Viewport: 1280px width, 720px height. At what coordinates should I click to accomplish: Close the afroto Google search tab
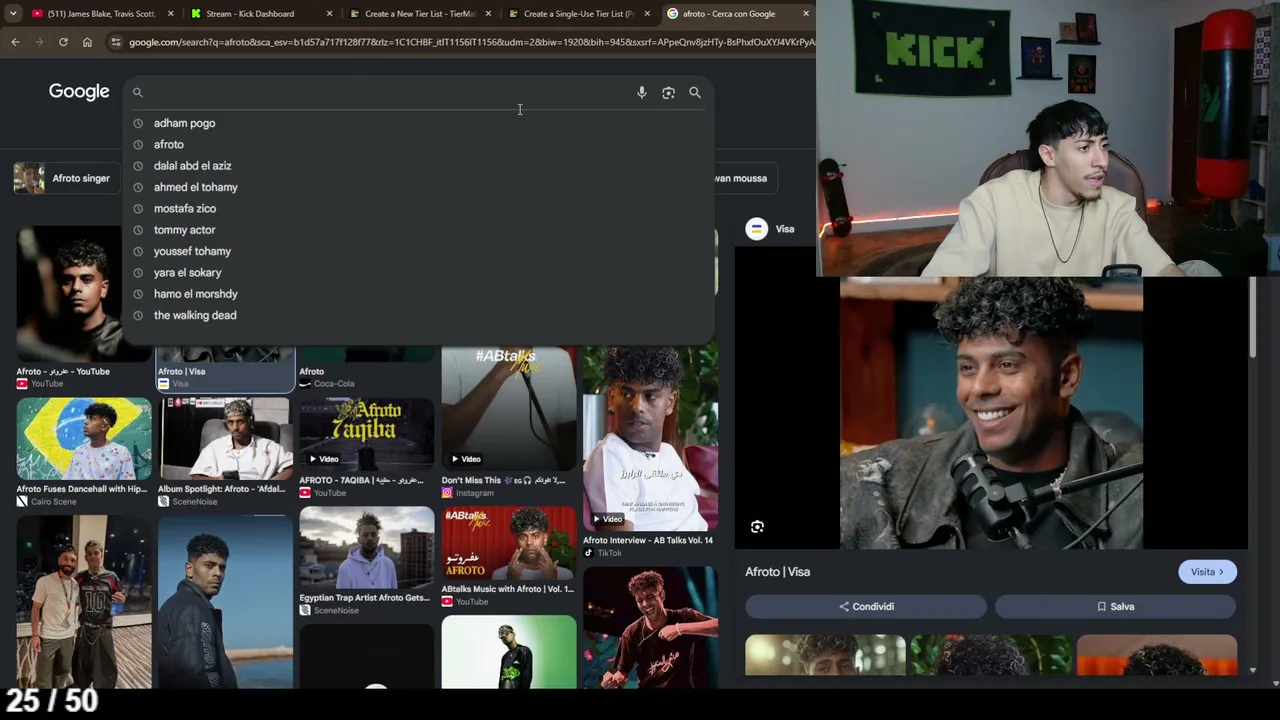806,14
